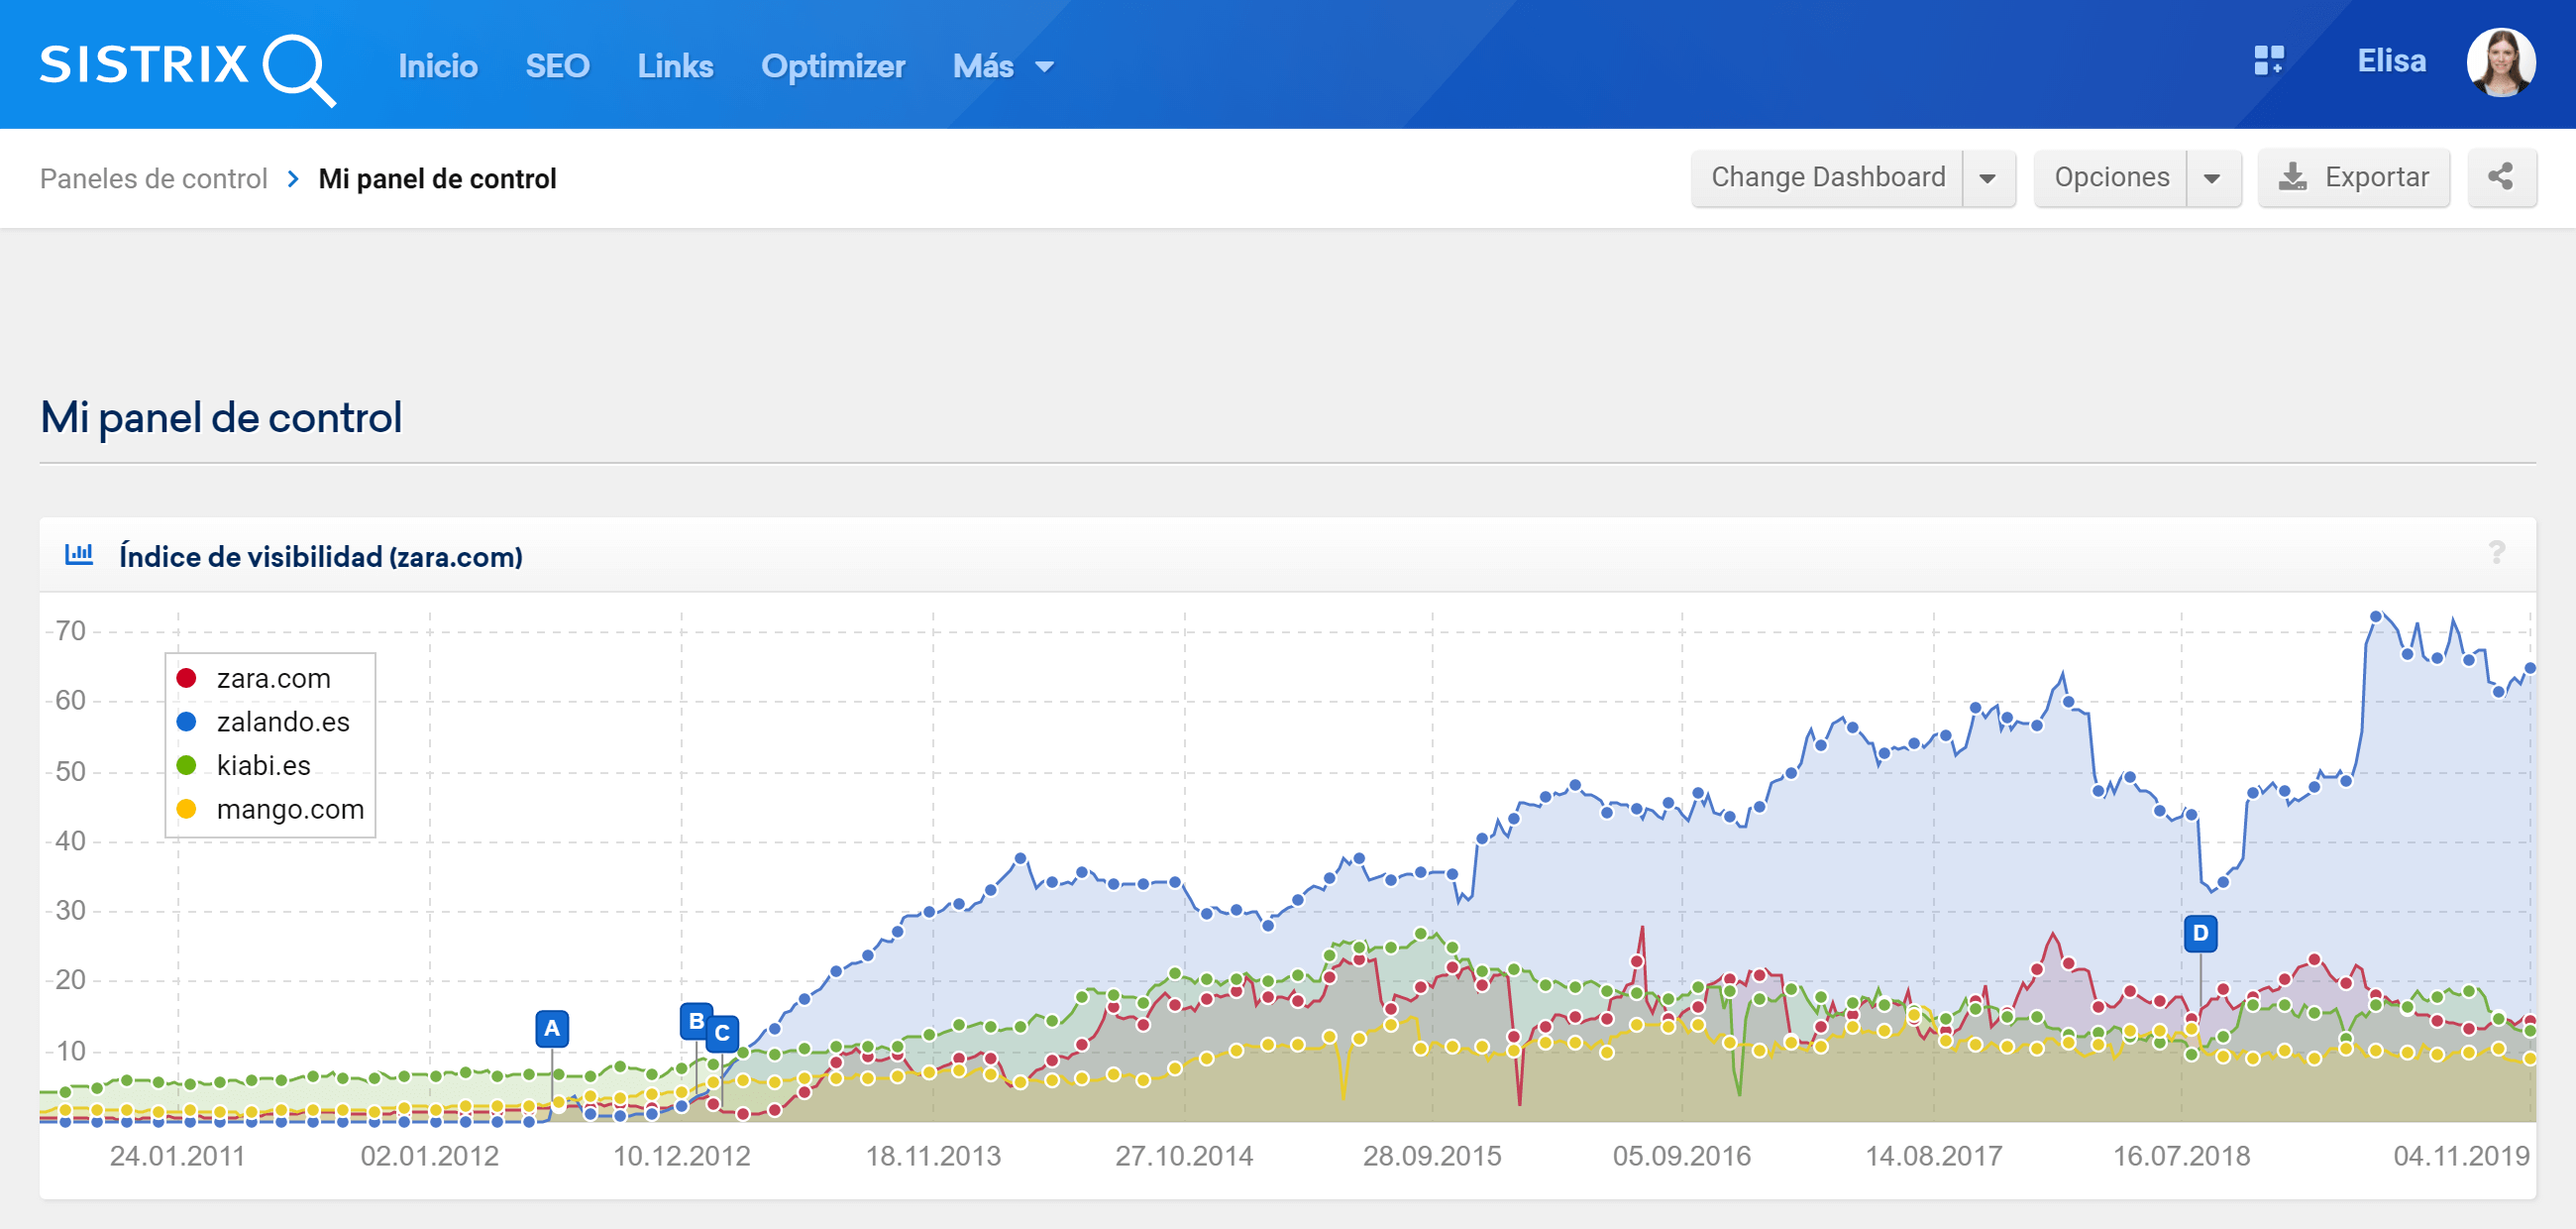Export the dashboard with Exportar
The width and height of the screenshot is (2576, 1229).
pyautogui.click(x=2353, y=177)
